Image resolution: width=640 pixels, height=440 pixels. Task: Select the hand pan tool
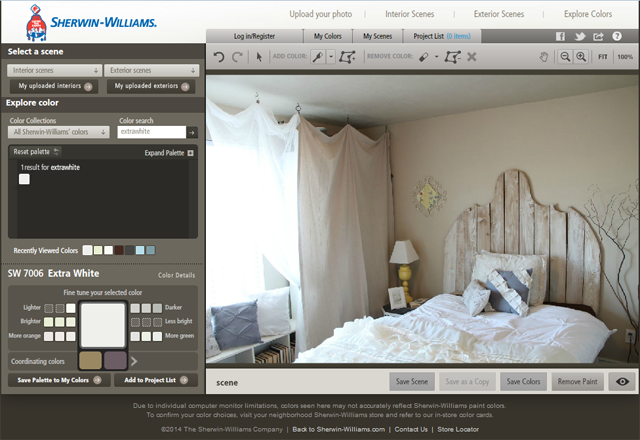(544, 57)
